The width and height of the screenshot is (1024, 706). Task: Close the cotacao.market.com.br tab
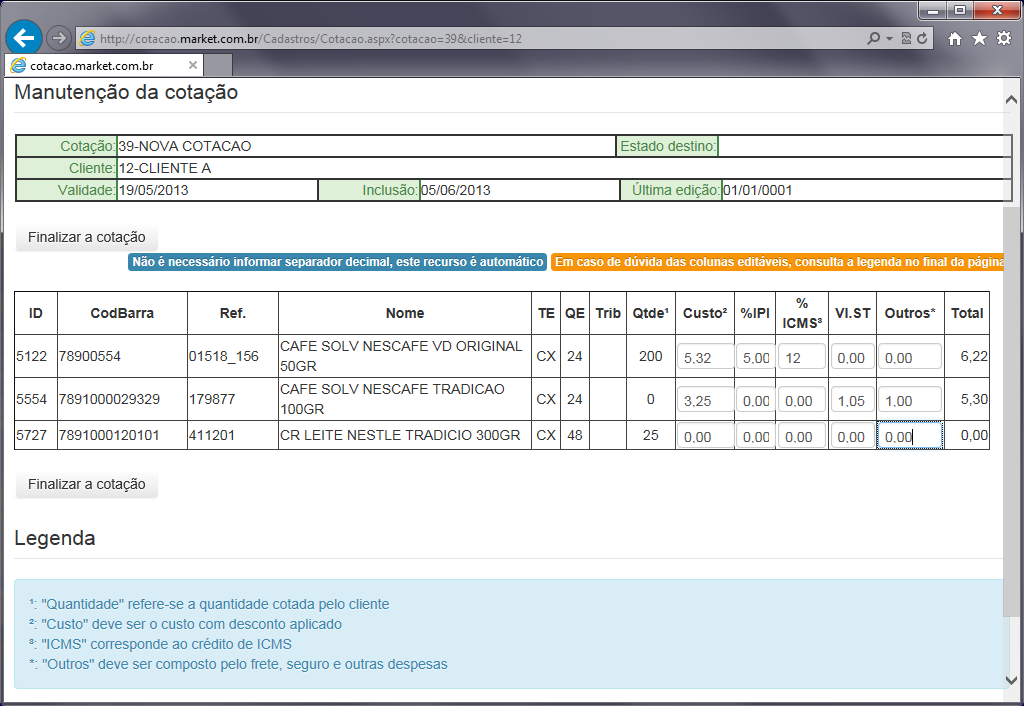(x=193, y=65)
